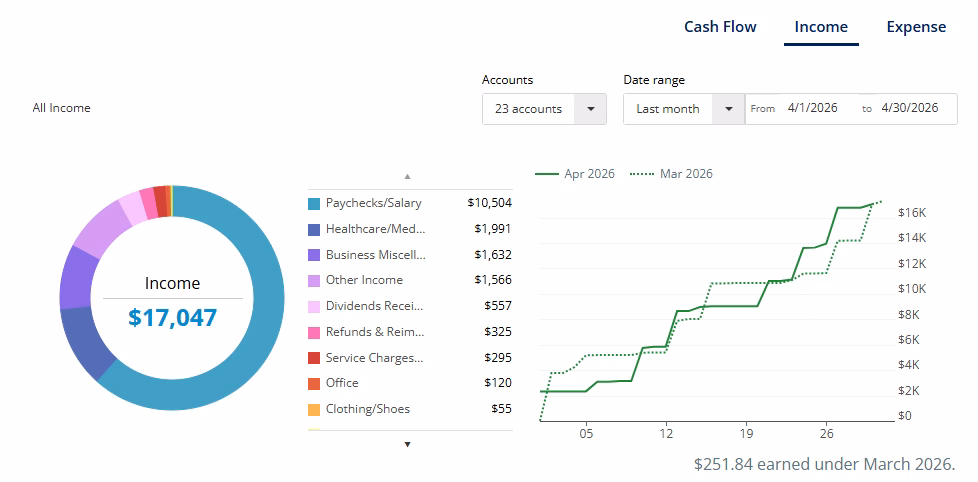This screenshot has width=978, height=482.
Task: Open the Accounts dropdown arrow
Action: (x=590, y=109)
